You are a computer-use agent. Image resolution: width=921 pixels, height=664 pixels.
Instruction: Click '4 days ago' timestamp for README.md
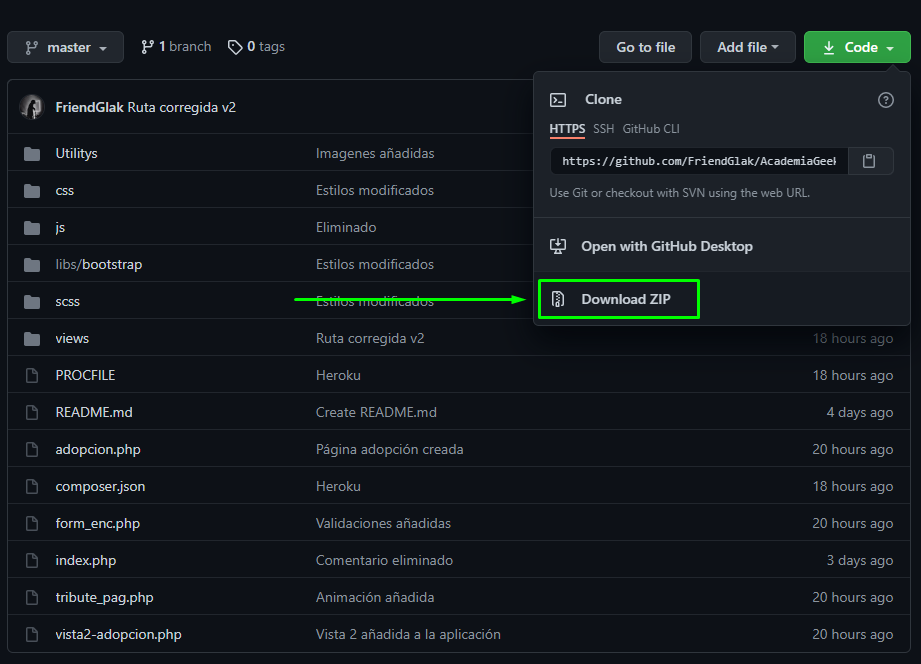tap(860, 413)
